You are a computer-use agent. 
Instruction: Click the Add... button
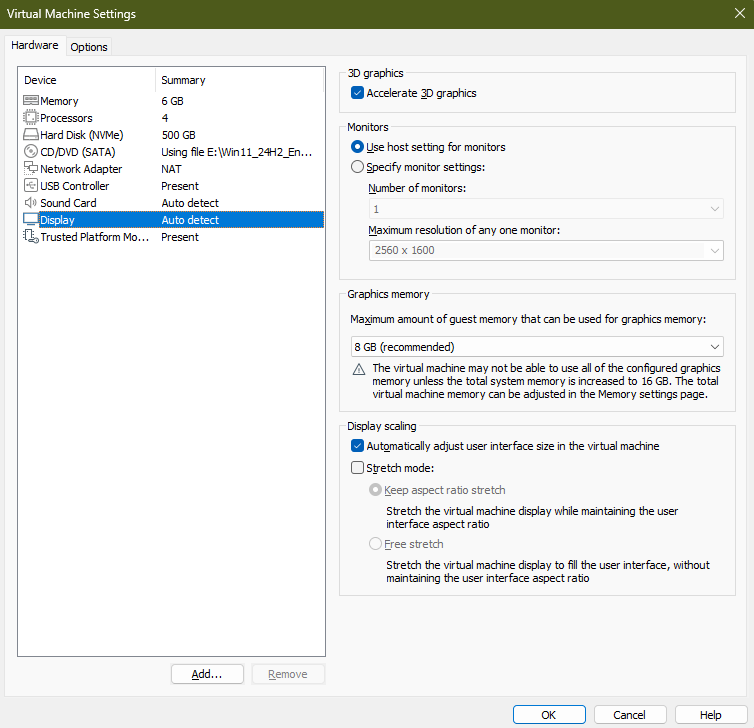click(207, 674)
